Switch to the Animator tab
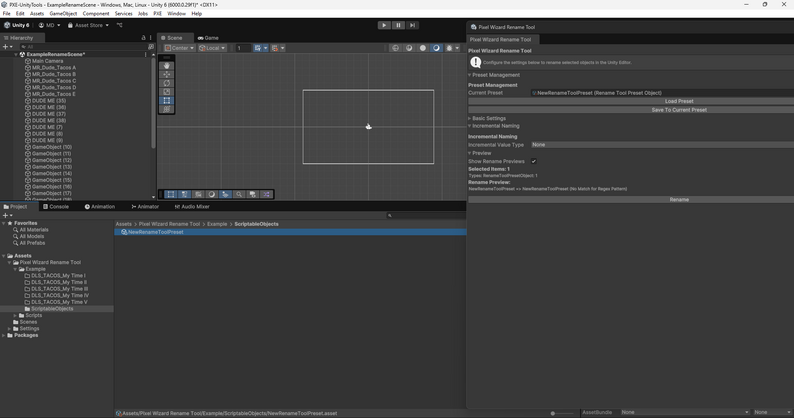The height and width of the screenshot is (418, 794). click(145, 207)
